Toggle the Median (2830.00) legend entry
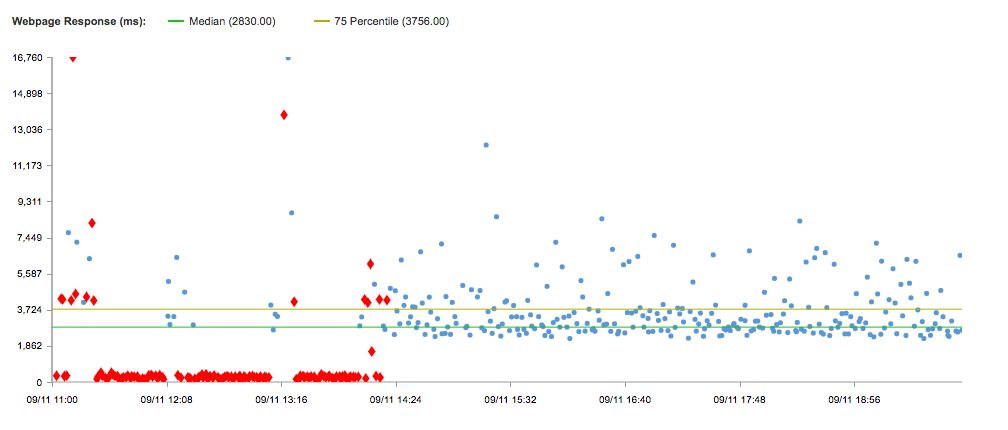 click(222, 21)
